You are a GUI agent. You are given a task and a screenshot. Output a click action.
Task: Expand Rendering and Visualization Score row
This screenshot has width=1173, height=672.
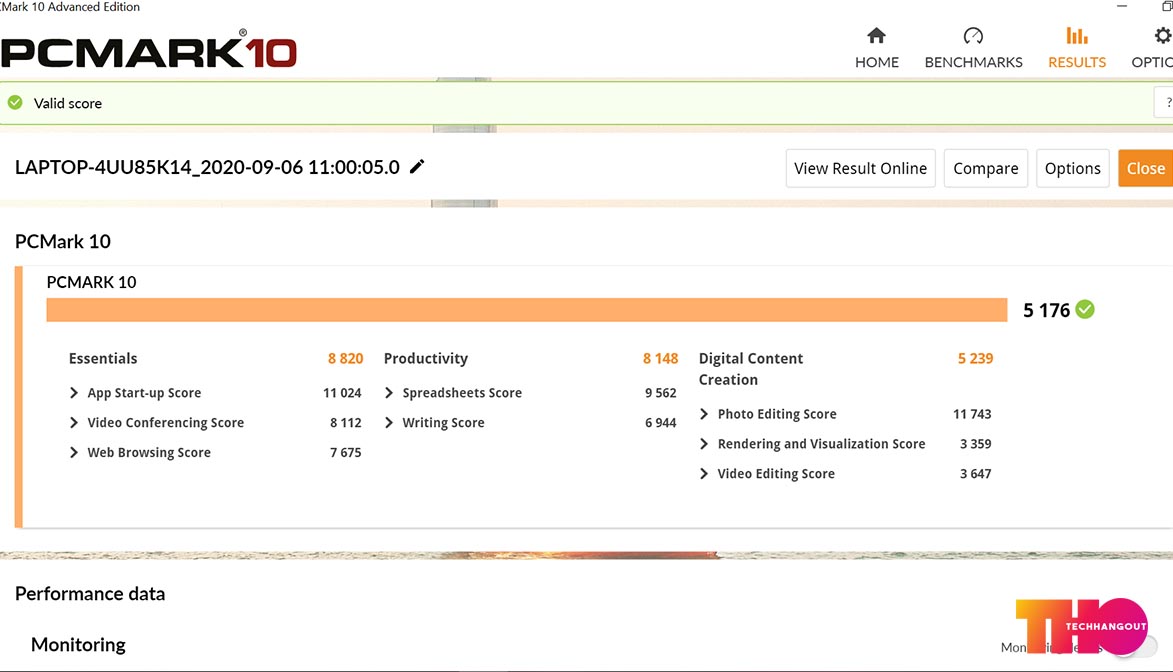coord(703,444)
